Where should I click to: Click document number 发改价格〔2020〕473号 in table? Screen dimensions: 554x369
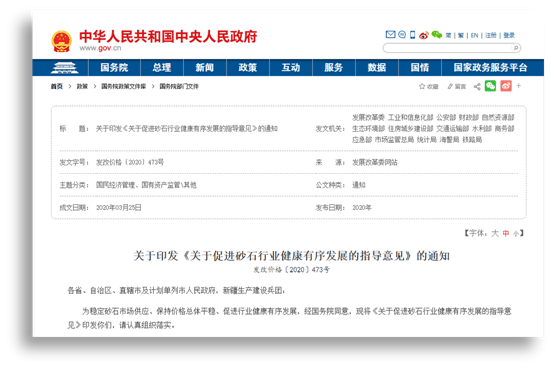tap(130, 162)
